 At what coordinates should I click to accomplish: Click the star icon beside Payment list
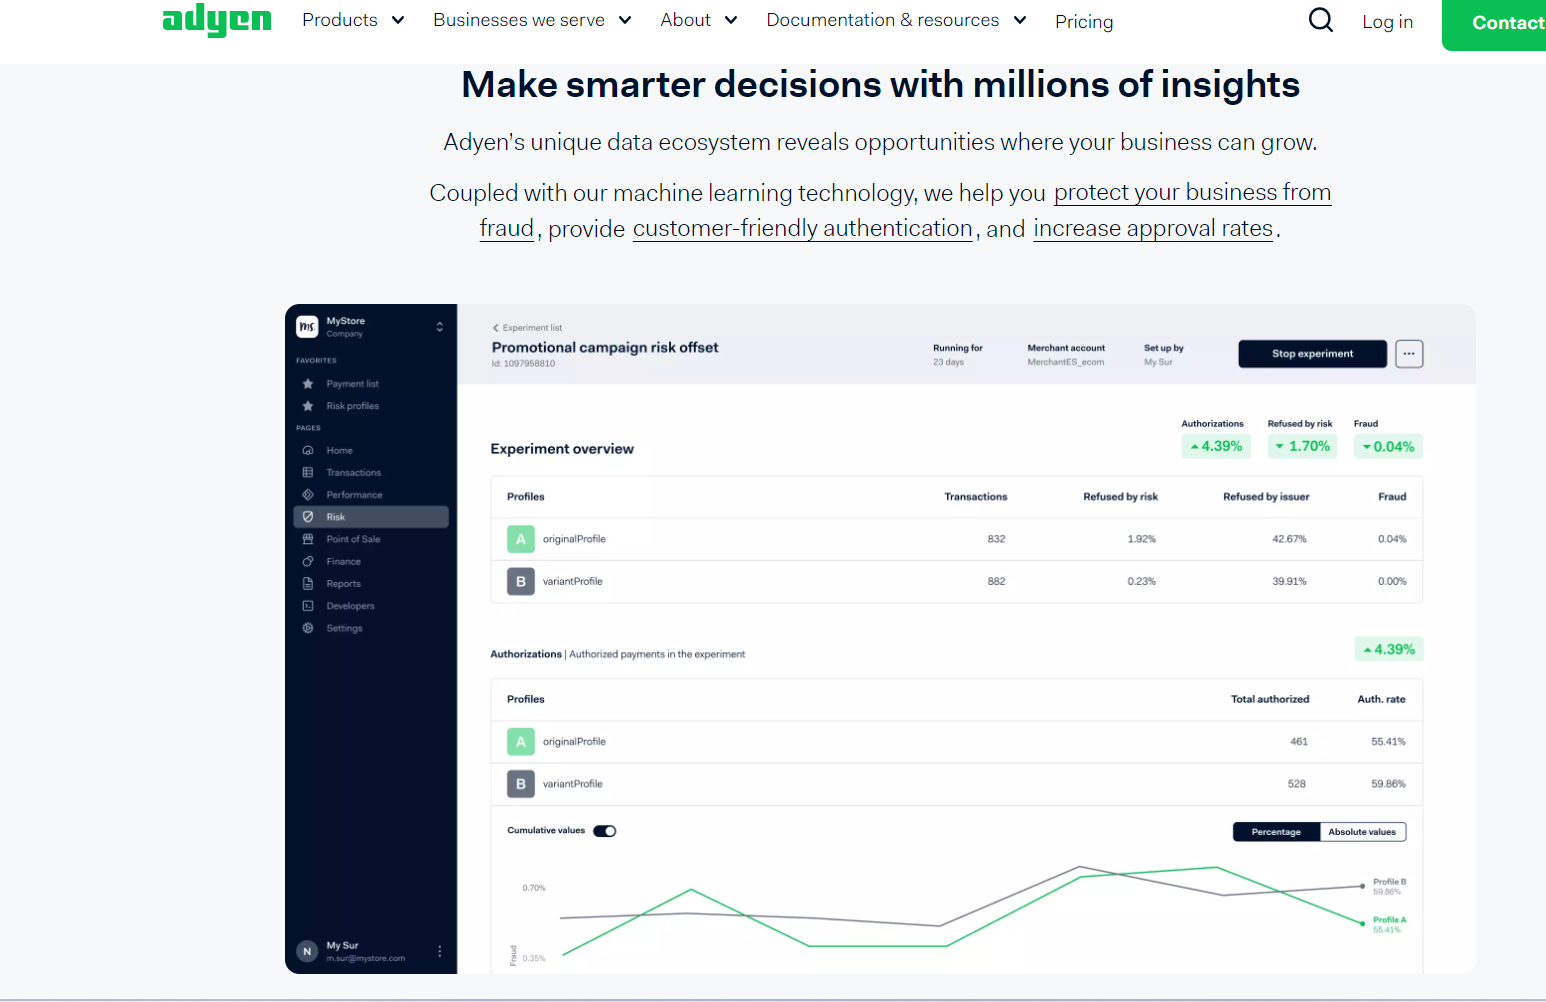pos(308,384)
